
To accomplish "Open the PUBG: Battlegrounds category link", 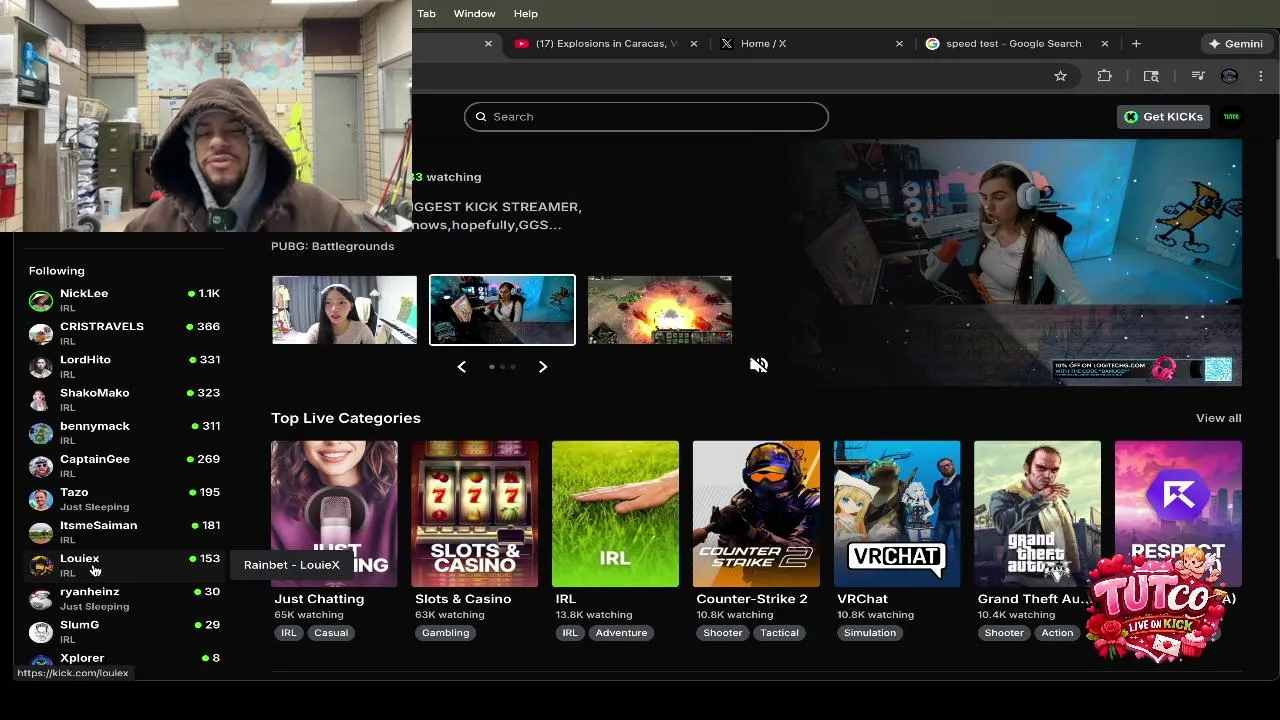I will [332, 246].
